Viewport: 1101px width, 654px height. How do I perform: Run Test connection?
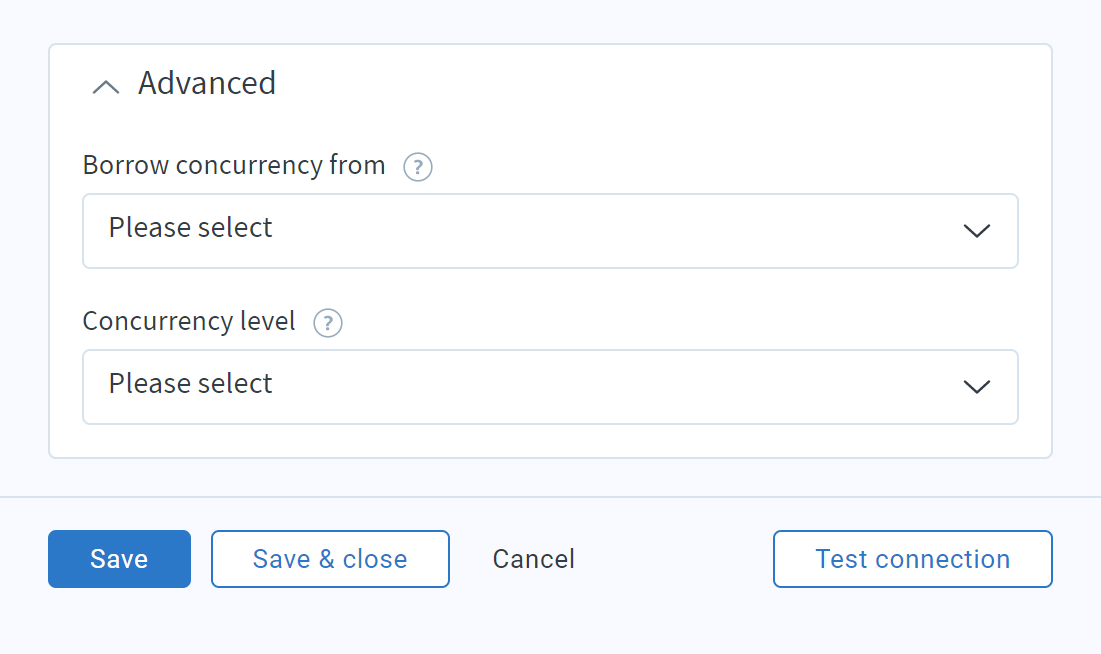click(913, 559)
